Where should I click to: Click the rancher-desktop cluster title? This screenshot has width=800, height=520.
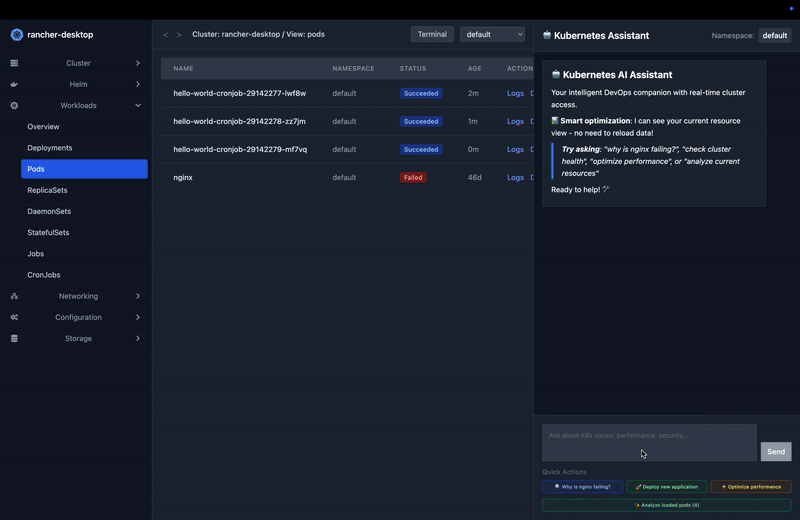pos(60,35)
